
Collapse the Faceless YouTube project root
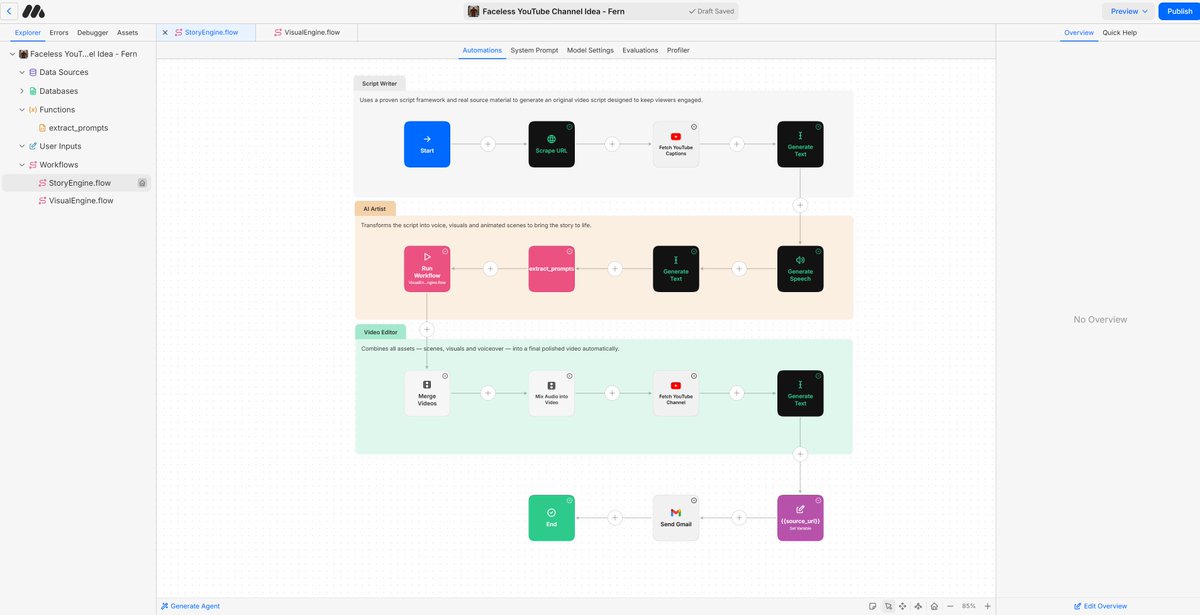pyautogui.click(x=12, y=54)
